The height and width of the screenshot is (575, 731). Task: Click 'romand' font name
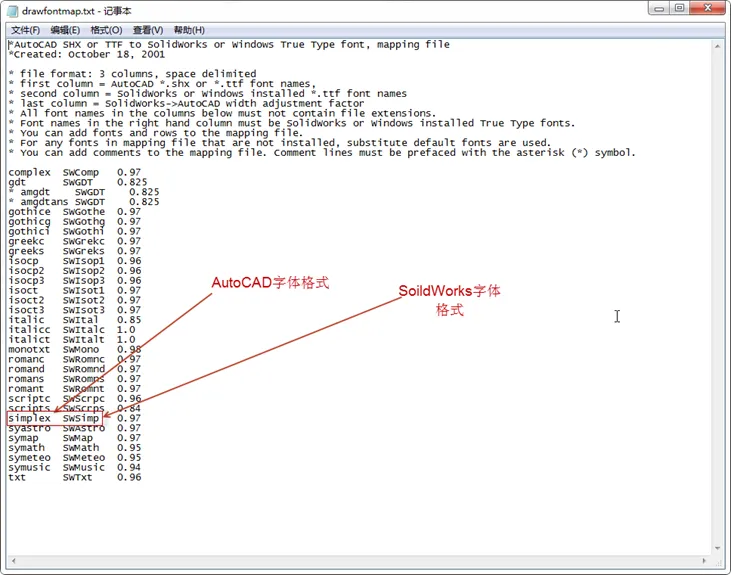click(x=26, y=369)
